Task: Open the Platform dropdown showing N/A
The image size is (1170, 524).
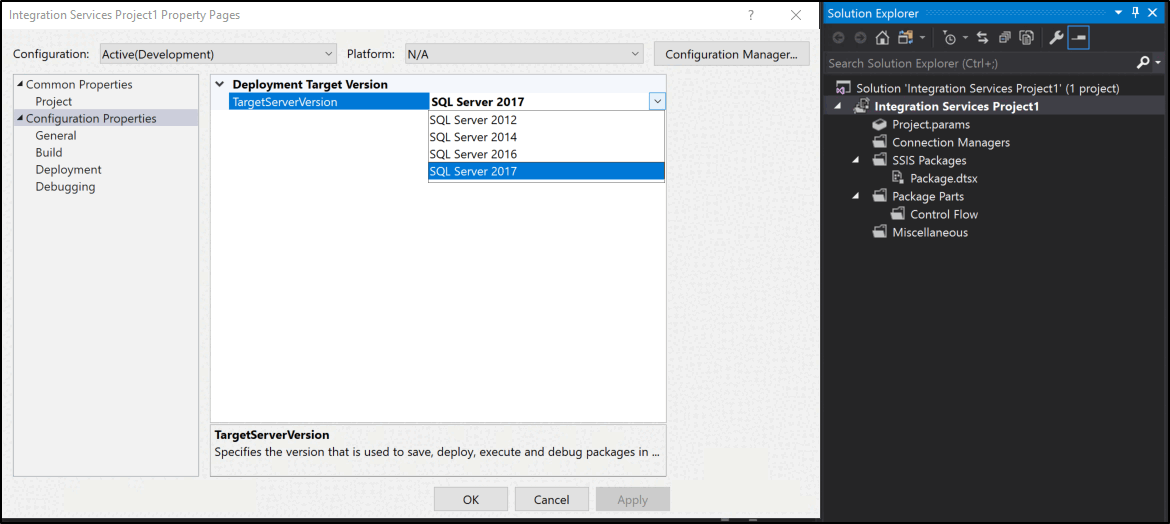Action: (523, 54)
